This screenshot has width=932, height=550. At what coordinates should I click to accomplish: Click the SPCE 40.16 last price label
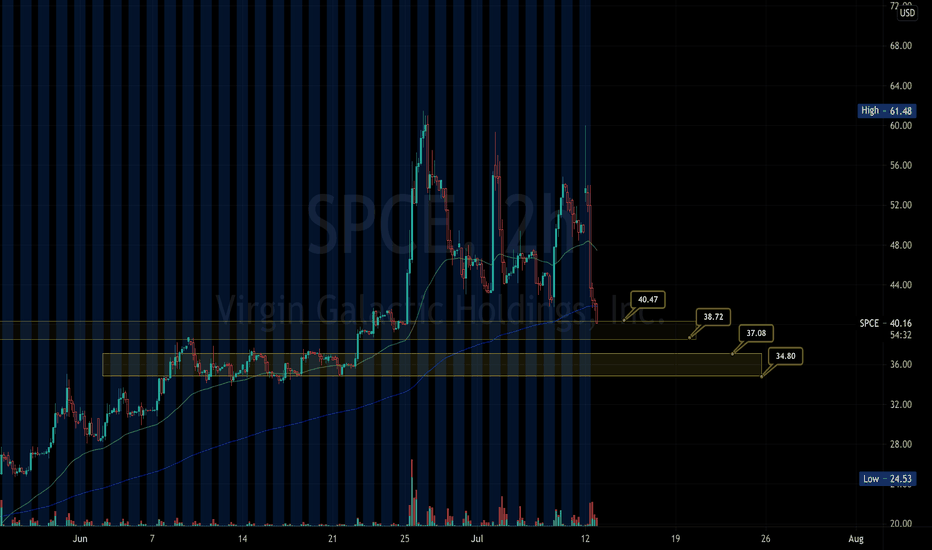pyautogui.click(x=886, y=323)
